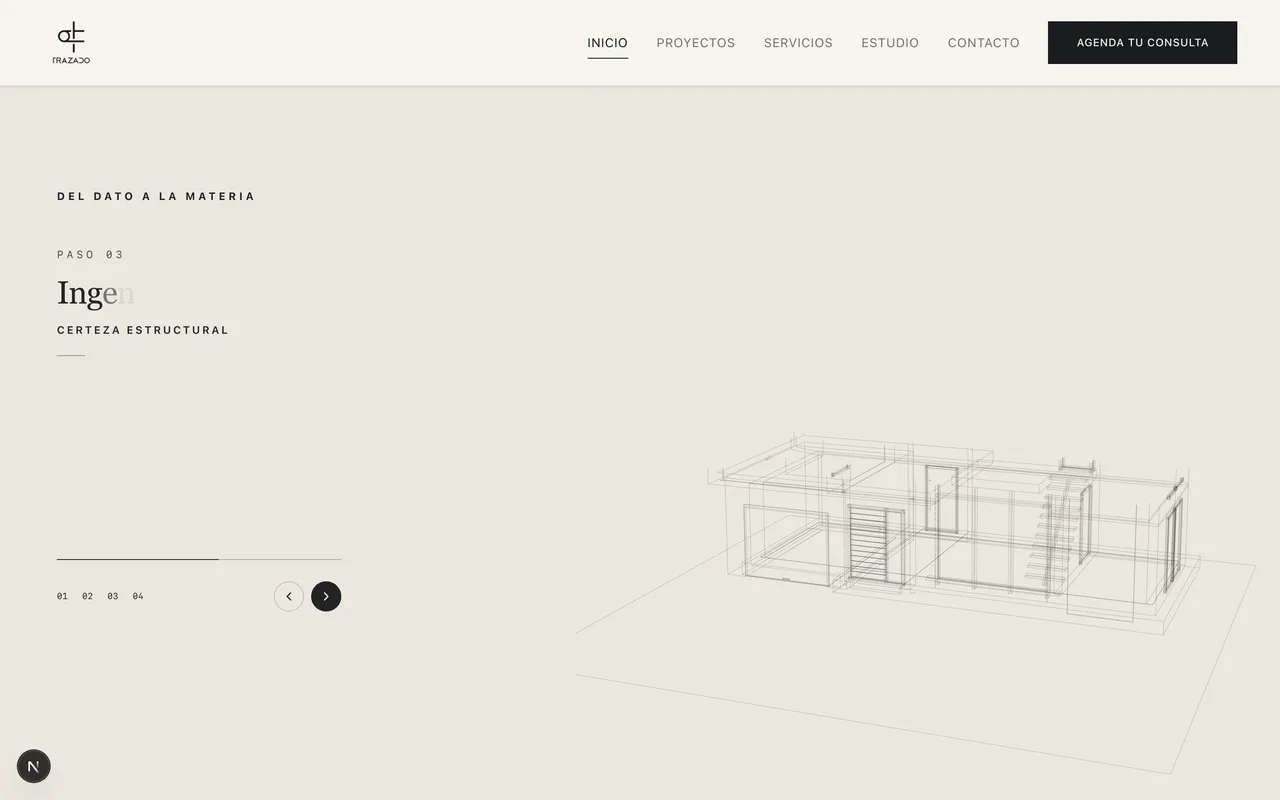Jump to step 04 indicator
The width and height of the screenshot is (1280, 800).
[x=138, y=596]
